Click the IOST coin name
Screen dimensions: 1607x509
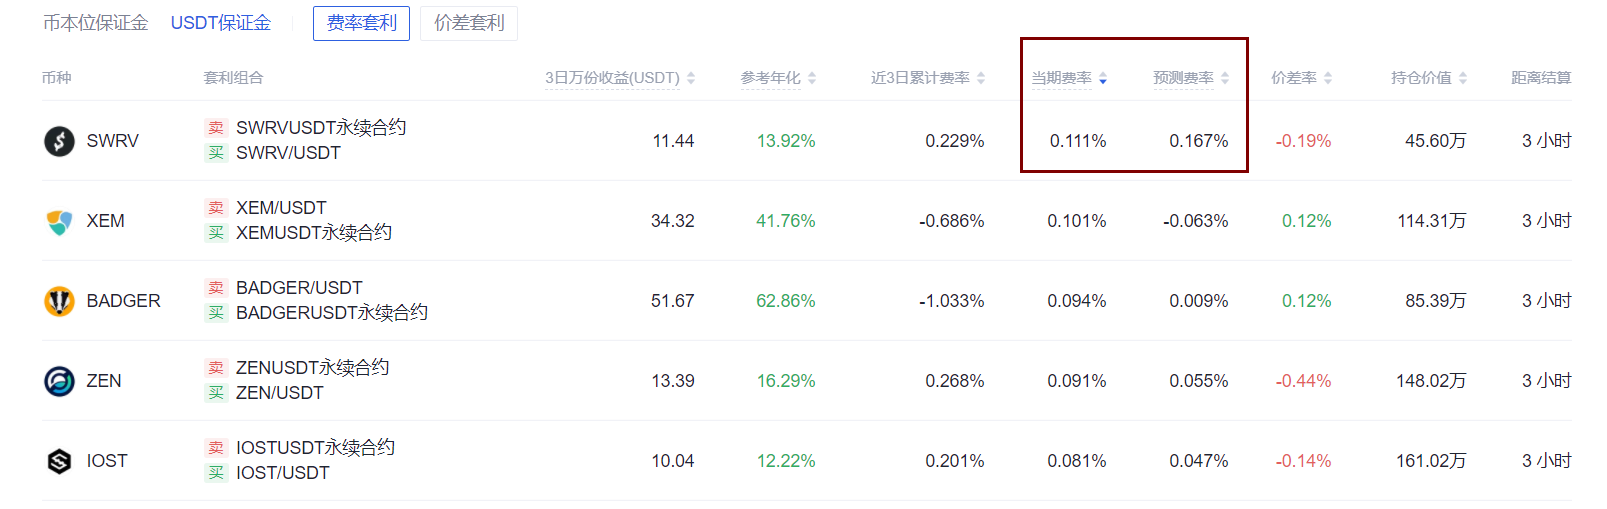(107, 461)
